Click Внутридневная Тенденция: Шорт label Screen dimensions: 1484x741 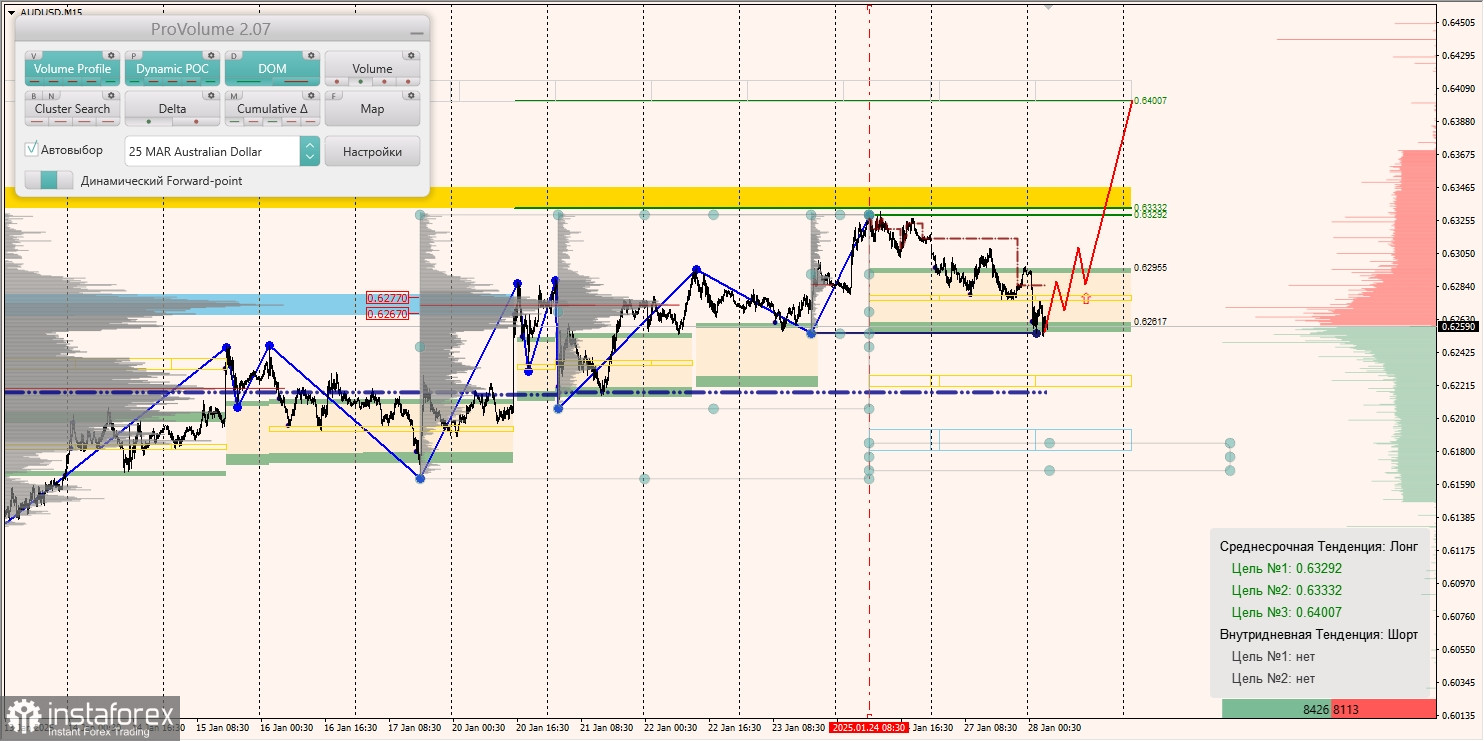pos(1318,634)
